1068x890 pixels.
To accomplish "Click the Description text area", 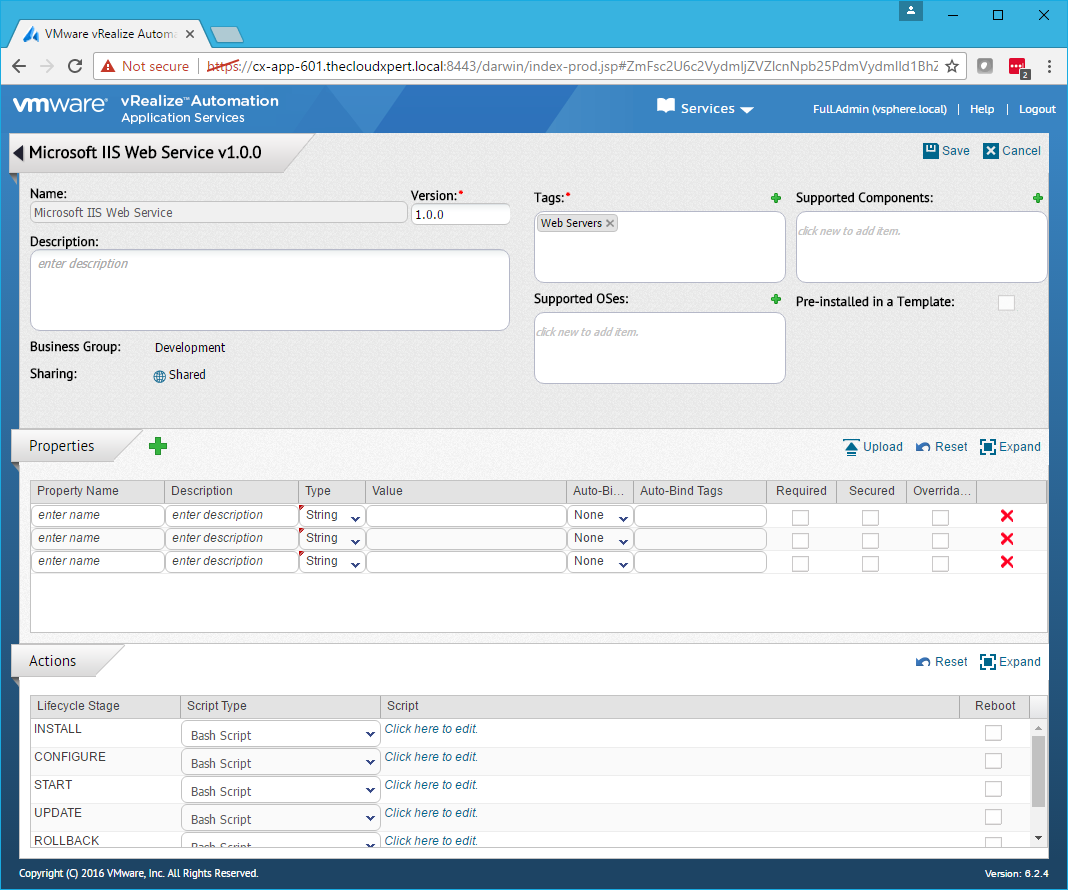I will 270,290.
